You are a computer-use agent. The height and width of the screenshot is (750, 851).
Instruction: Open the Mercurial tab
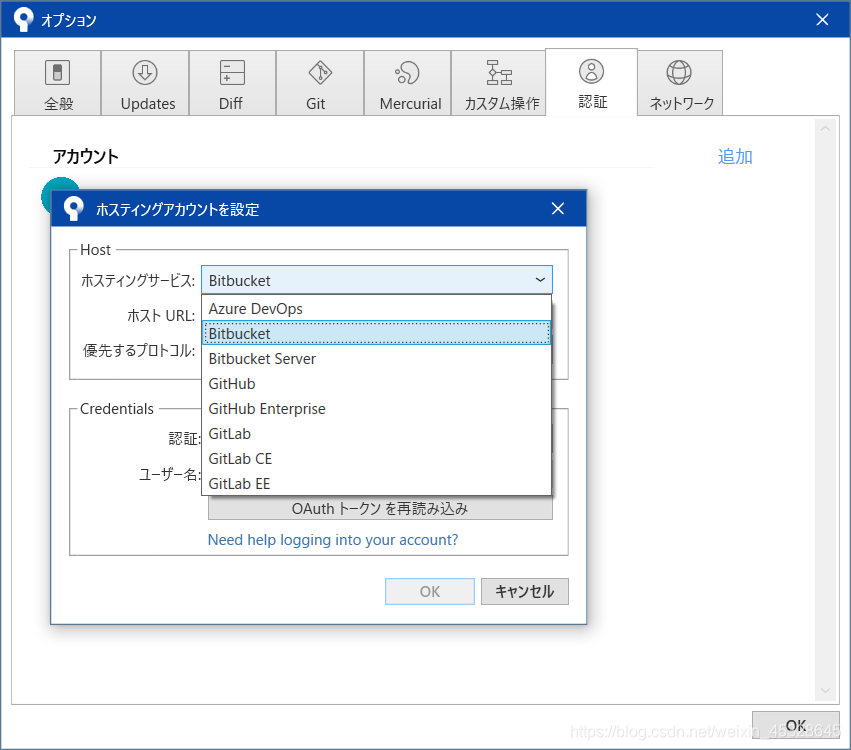[408, 83]
